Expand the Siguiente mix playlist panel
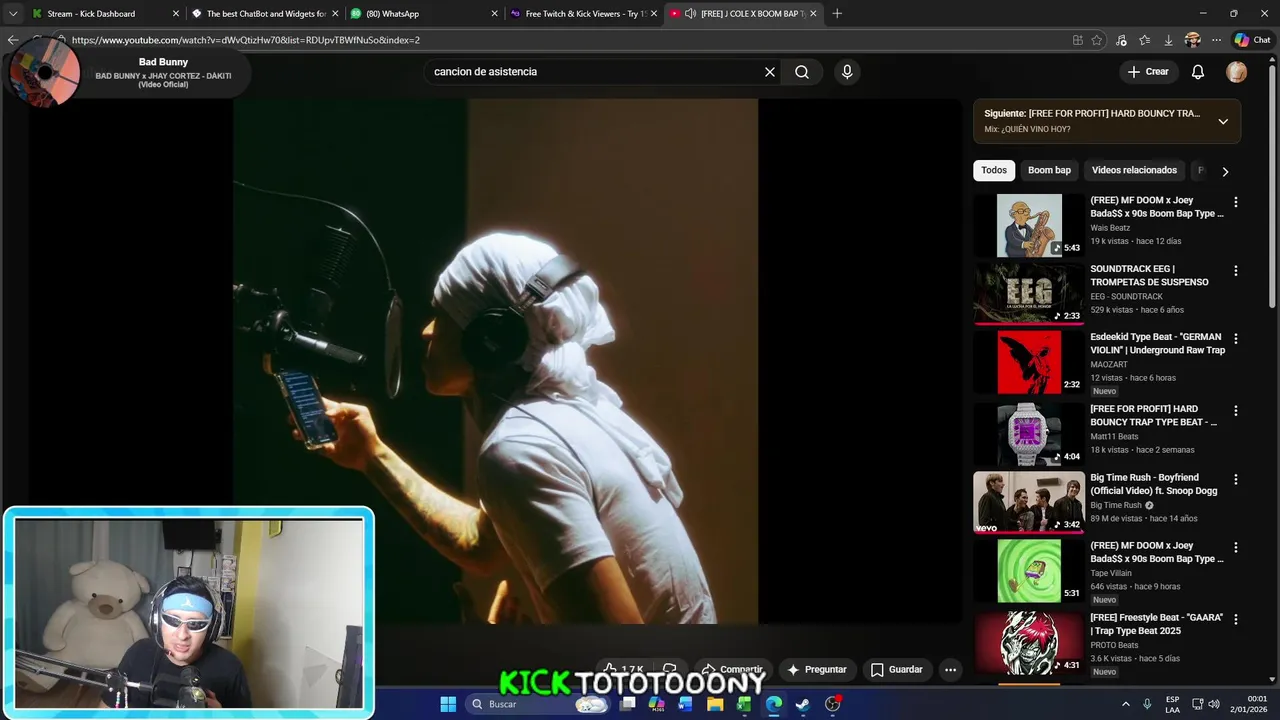1280x720 pixels. [x=1223, y=121]
